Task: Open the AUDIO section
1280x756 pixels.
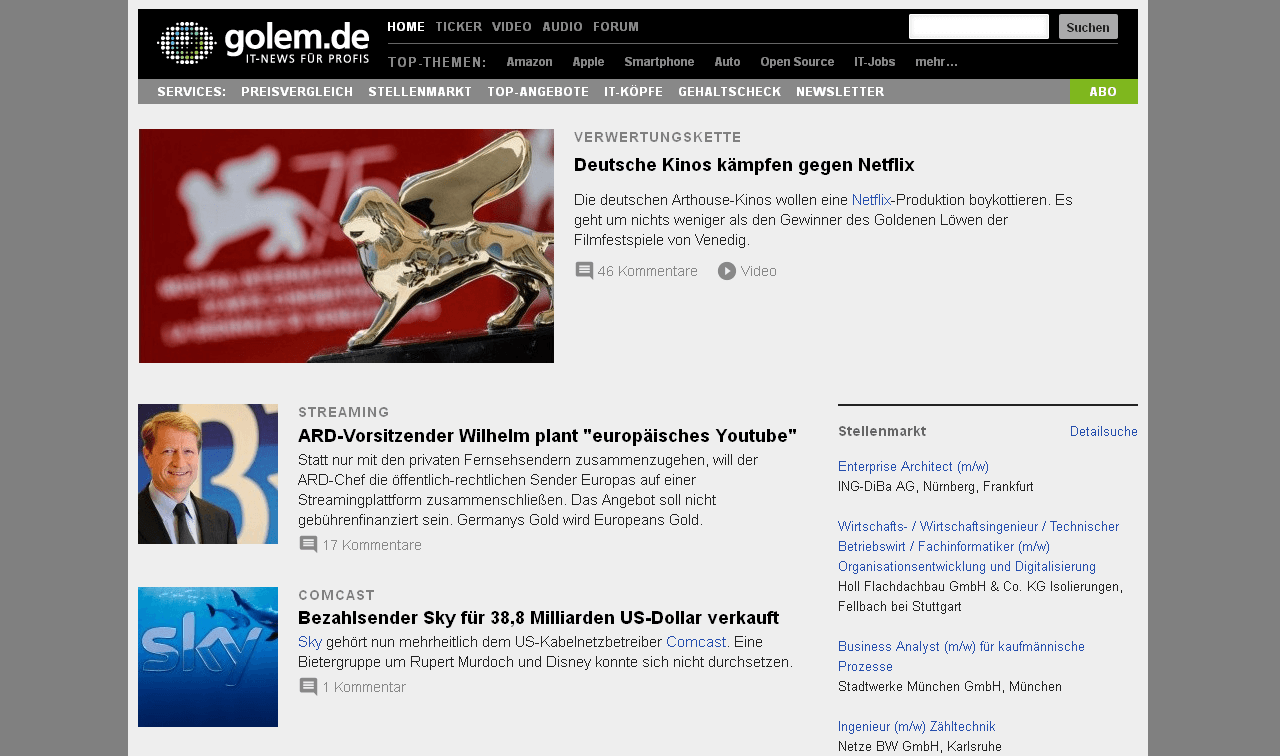Action: (562, 27)
